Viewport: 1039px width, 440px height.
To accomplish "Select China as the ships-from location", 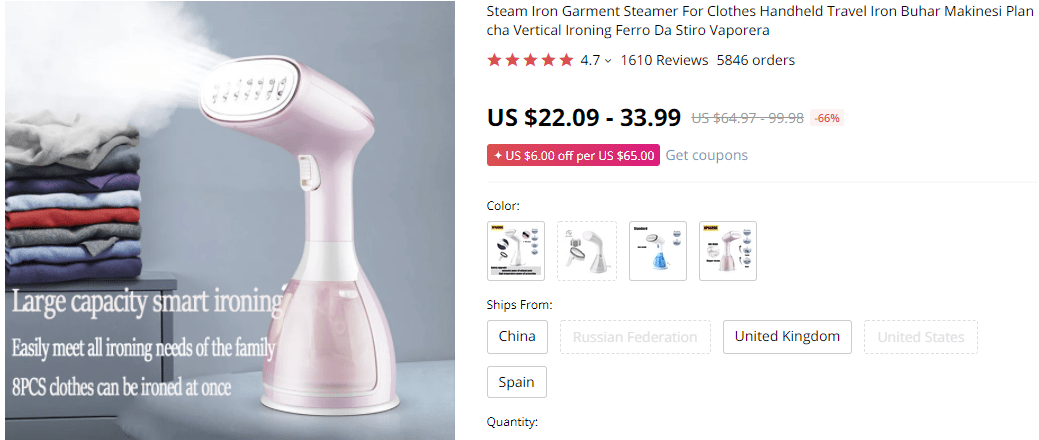I will (x=517, y=337).
